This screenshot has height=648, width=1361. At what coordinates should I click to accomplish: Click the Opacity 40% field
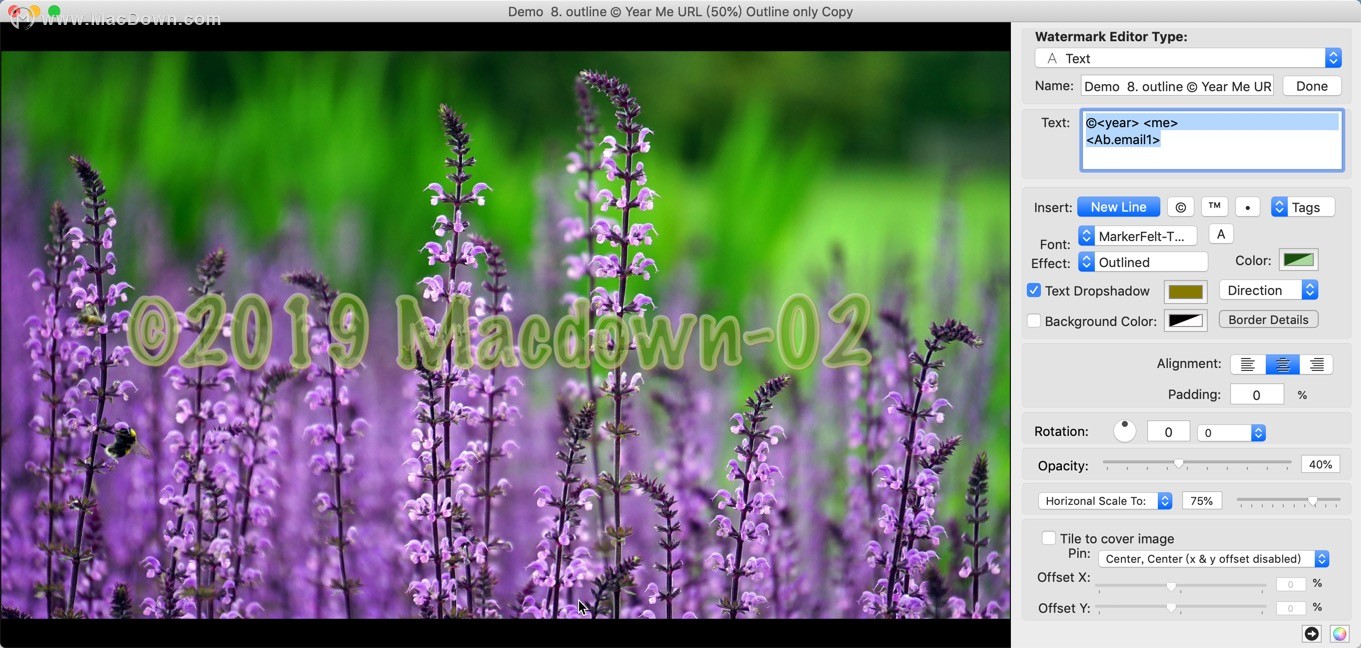(x=1320, y=465)
